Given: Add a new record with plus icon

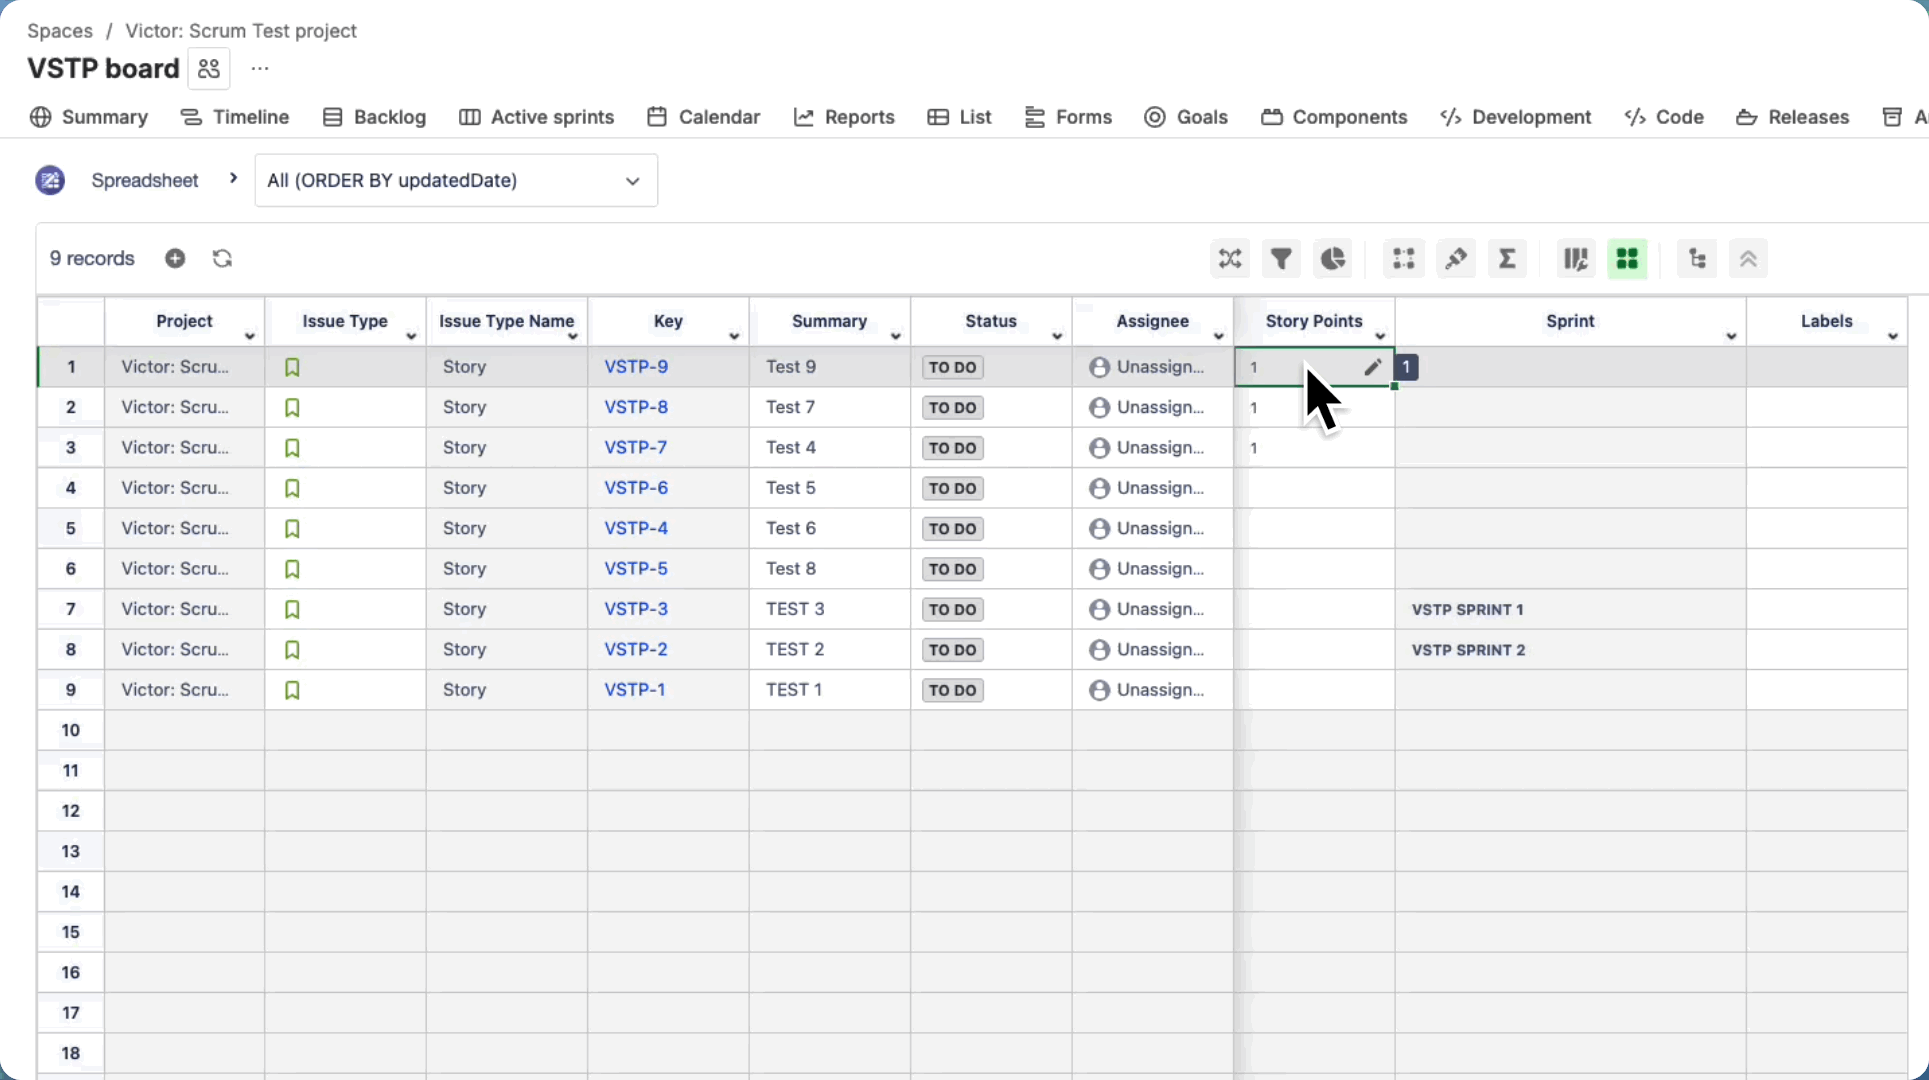Looking at the screenshot, I should pos(175,259).
